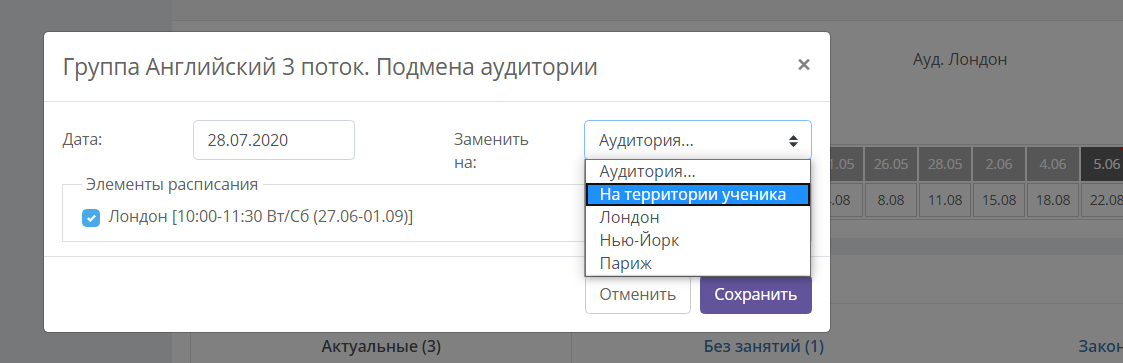Screen dimensions: 1123x363
Task: Click the Ауд. Лондон header text
Action: (x=960, y=59)
